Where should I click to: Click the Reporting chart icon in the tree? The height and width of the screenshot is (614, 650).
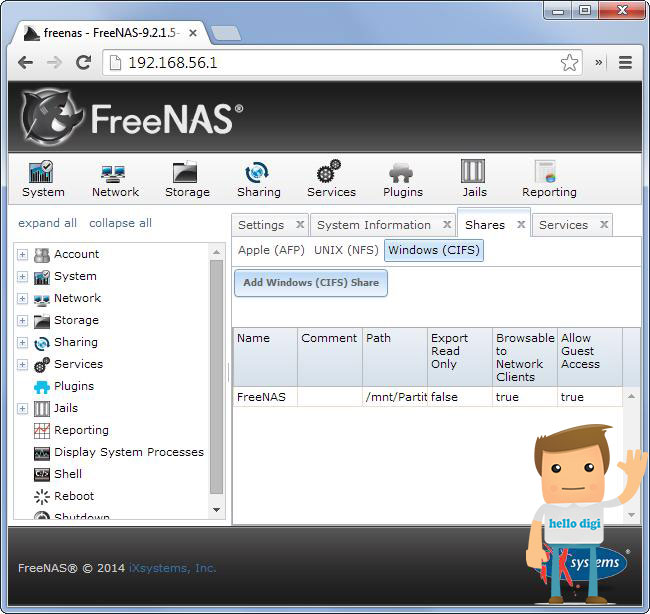point(41,431)
